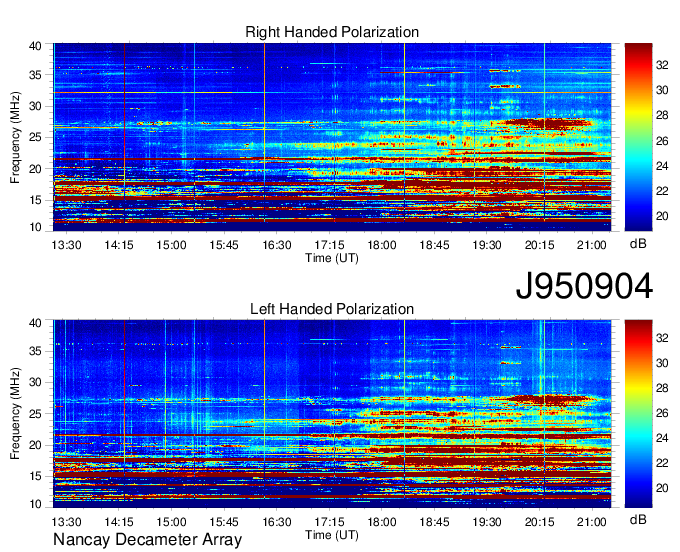The height and width of the screenshot is (552, 680).
Task: Click the 15:45 time tick on right-handed plot
Action: [x=224, y=245]
